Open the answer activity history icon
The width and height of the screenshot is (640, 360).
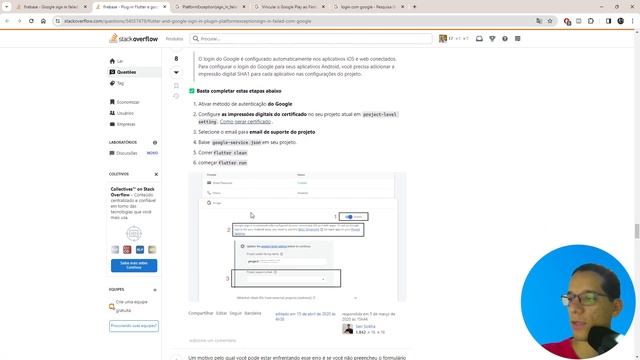(x=176, y=96)
